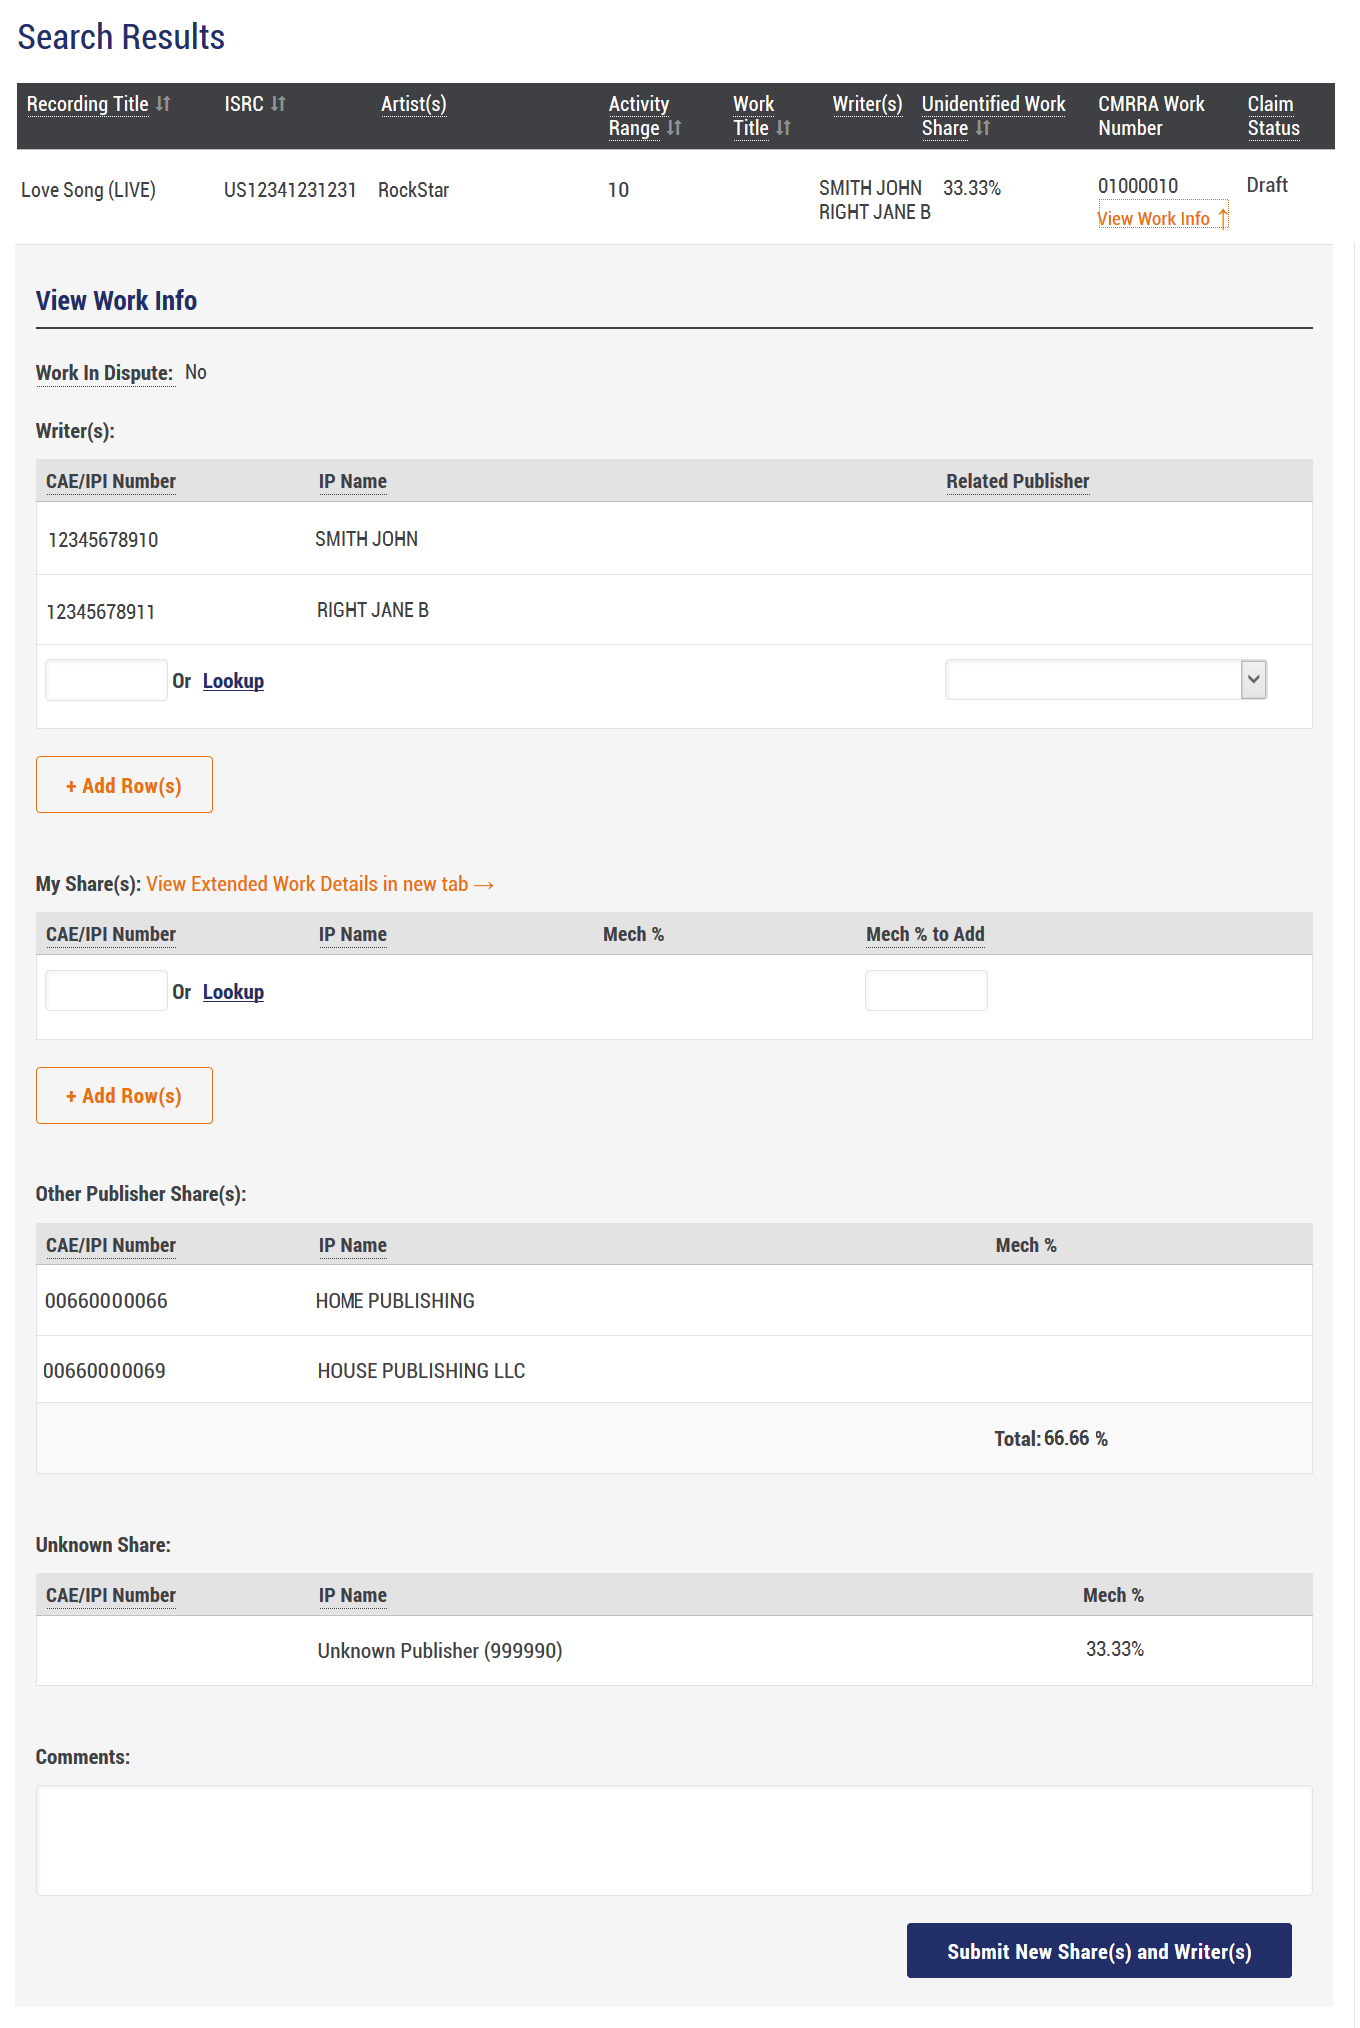1360x2028 pixels.
Task: Open the Related Publisher dropdown
Action: [1106, 680]
